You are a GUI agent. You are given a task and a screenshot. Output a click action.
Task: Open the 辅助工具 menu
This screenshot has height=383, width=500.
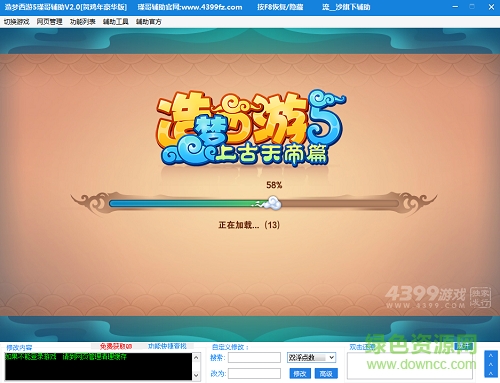115,22
